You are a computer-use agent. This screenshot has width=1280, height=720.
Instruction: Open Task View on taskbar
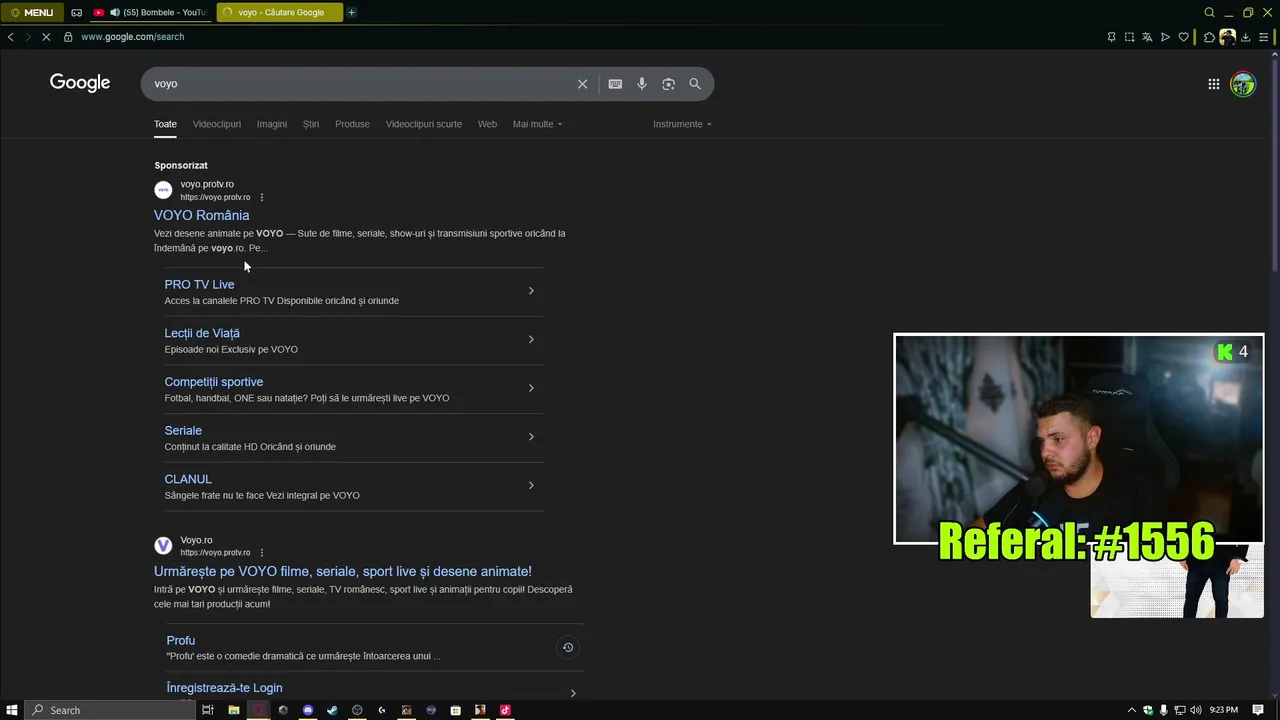coord(208,710)
